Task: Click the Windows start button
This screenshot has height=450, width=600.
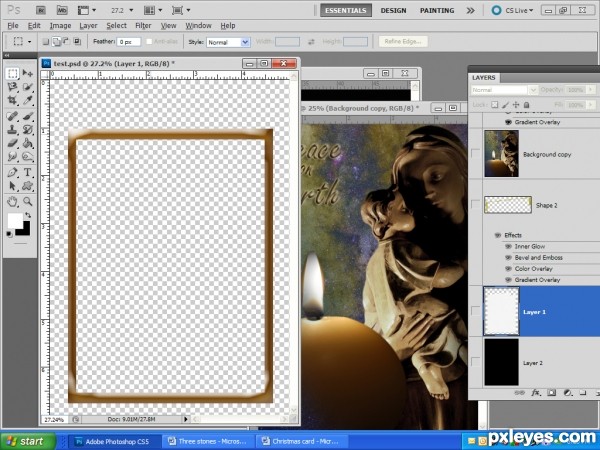Action: 27,441
